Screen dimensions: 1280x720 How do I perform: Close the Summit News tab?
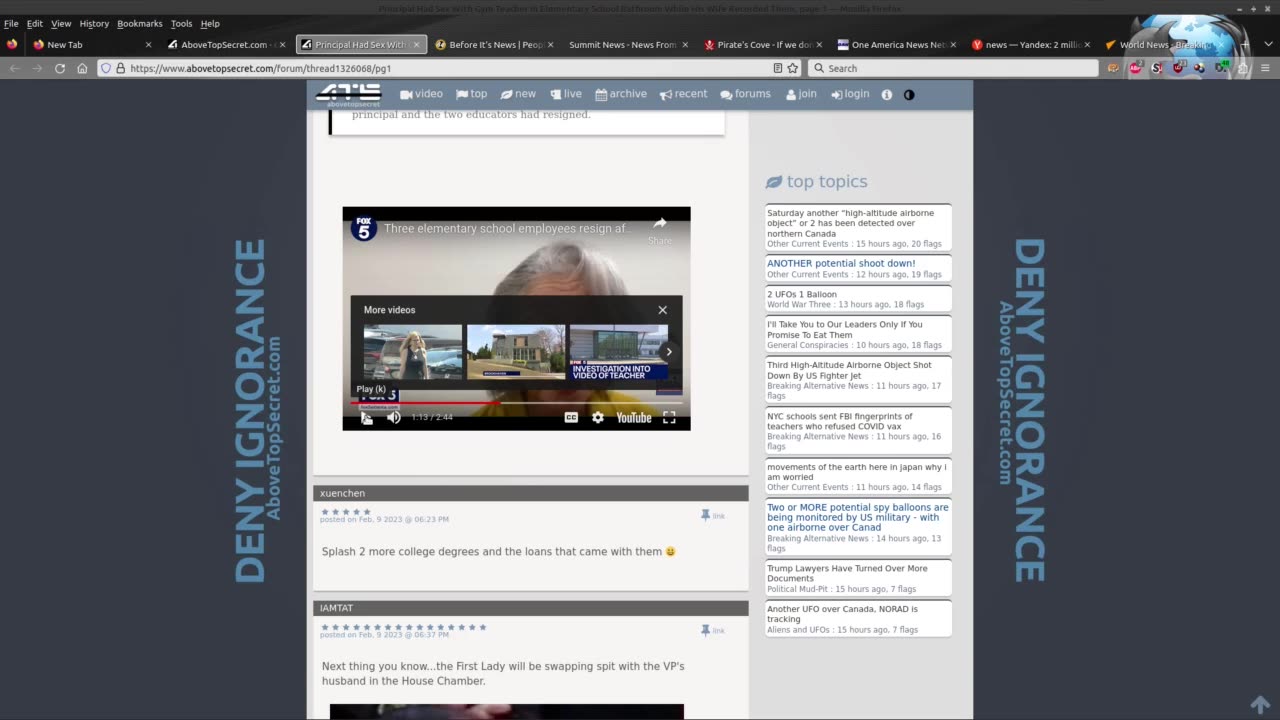click(x=685, y=45)
